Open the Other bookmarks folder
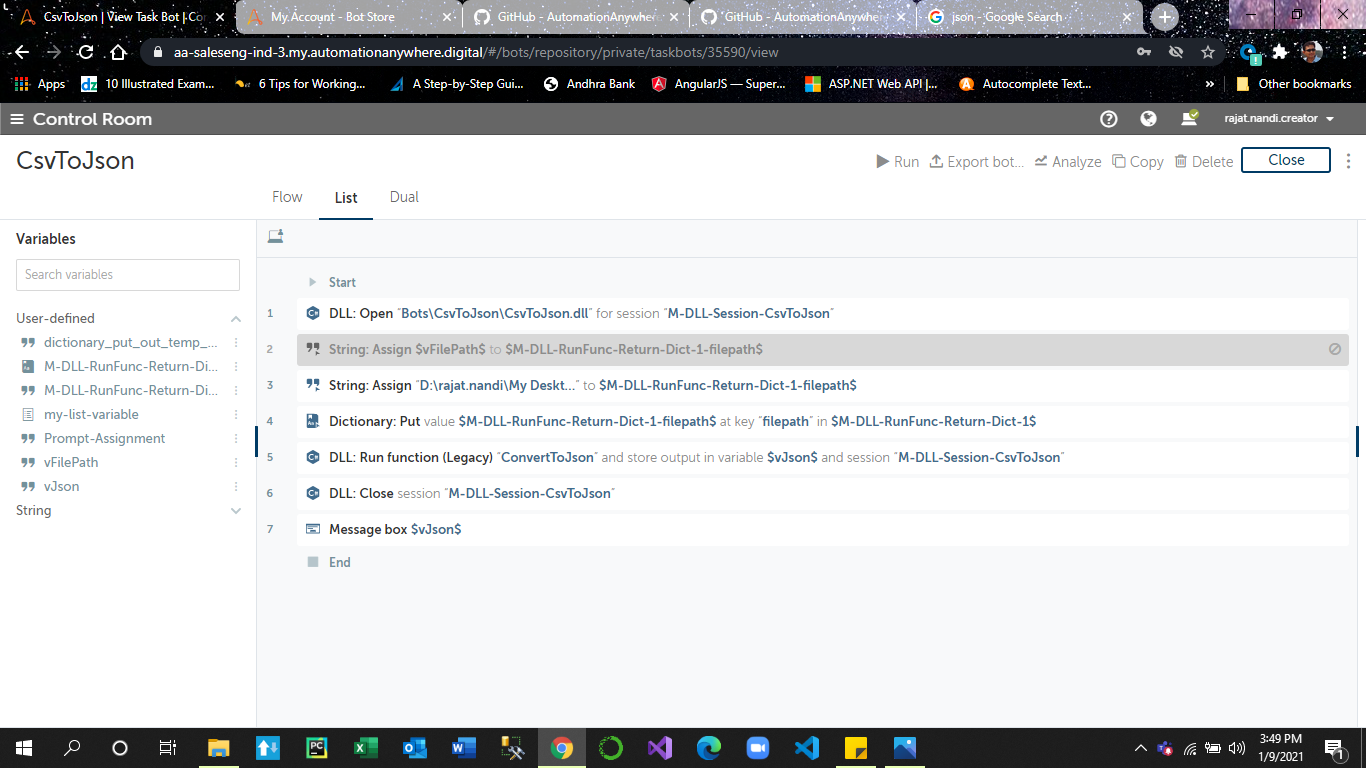1366x768 pixels. (x=1294, y=84)
